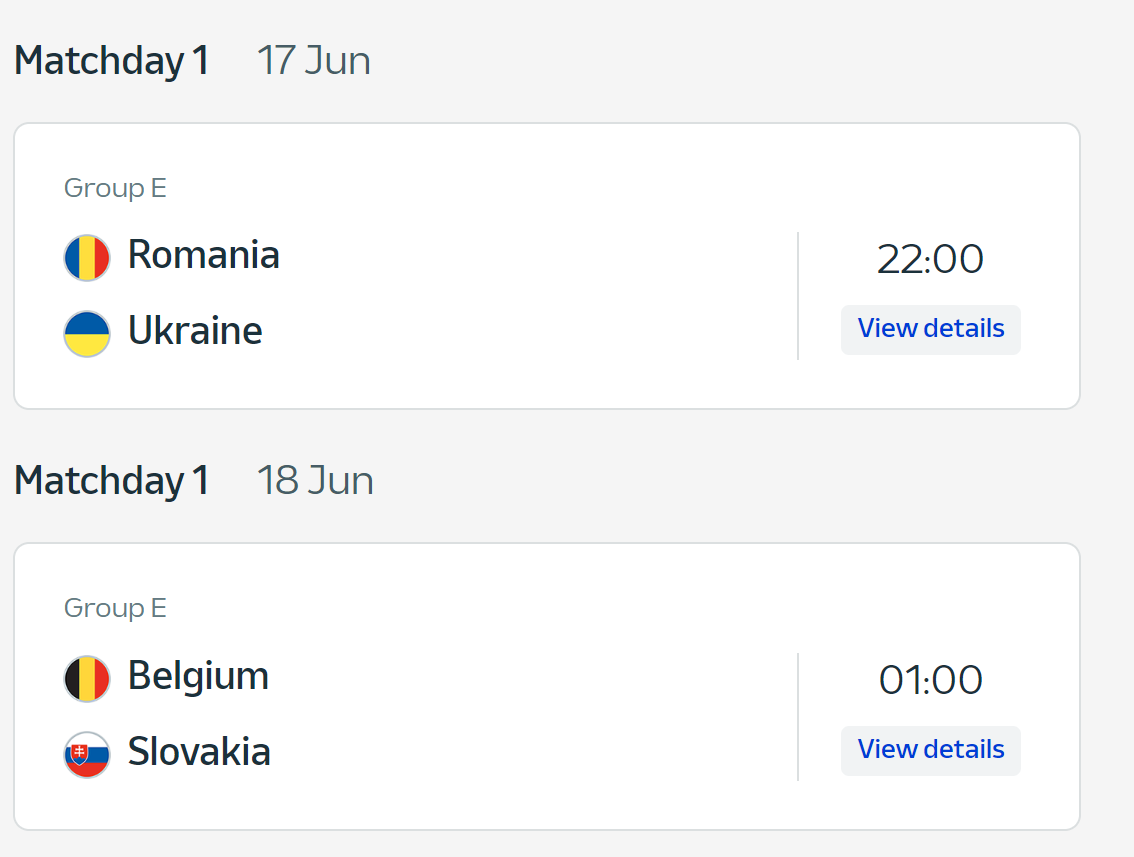This screenshot has height=857, width=1134.
Task: View details for Romania vs Ukraine
Action: (931, 329)
